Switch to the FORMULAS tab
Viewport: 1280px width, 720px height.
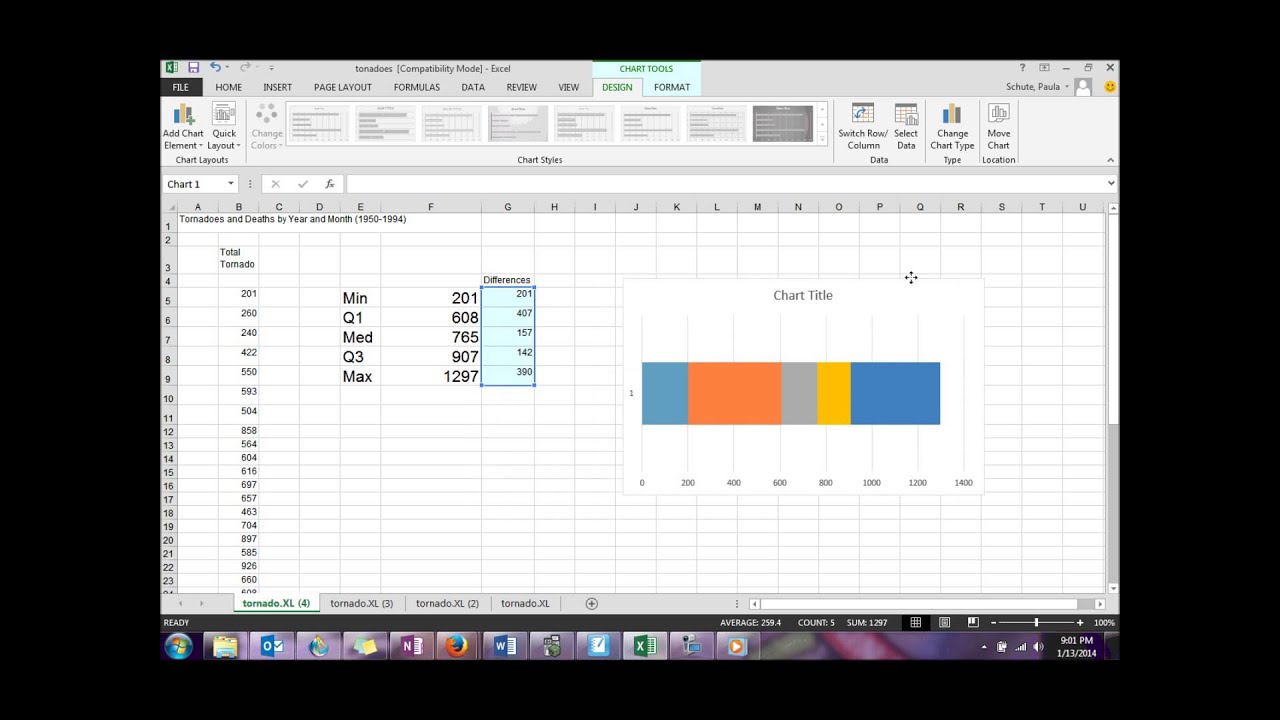point(417,87)
